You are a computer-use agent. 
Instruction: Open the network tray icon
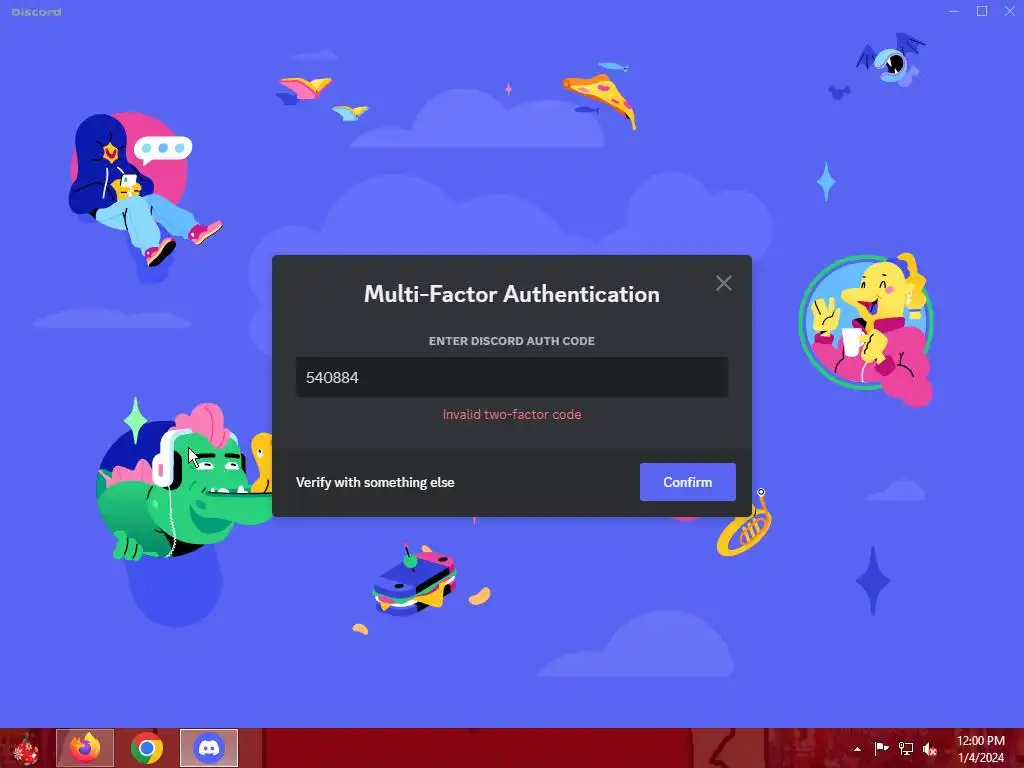tap(906, 748)
